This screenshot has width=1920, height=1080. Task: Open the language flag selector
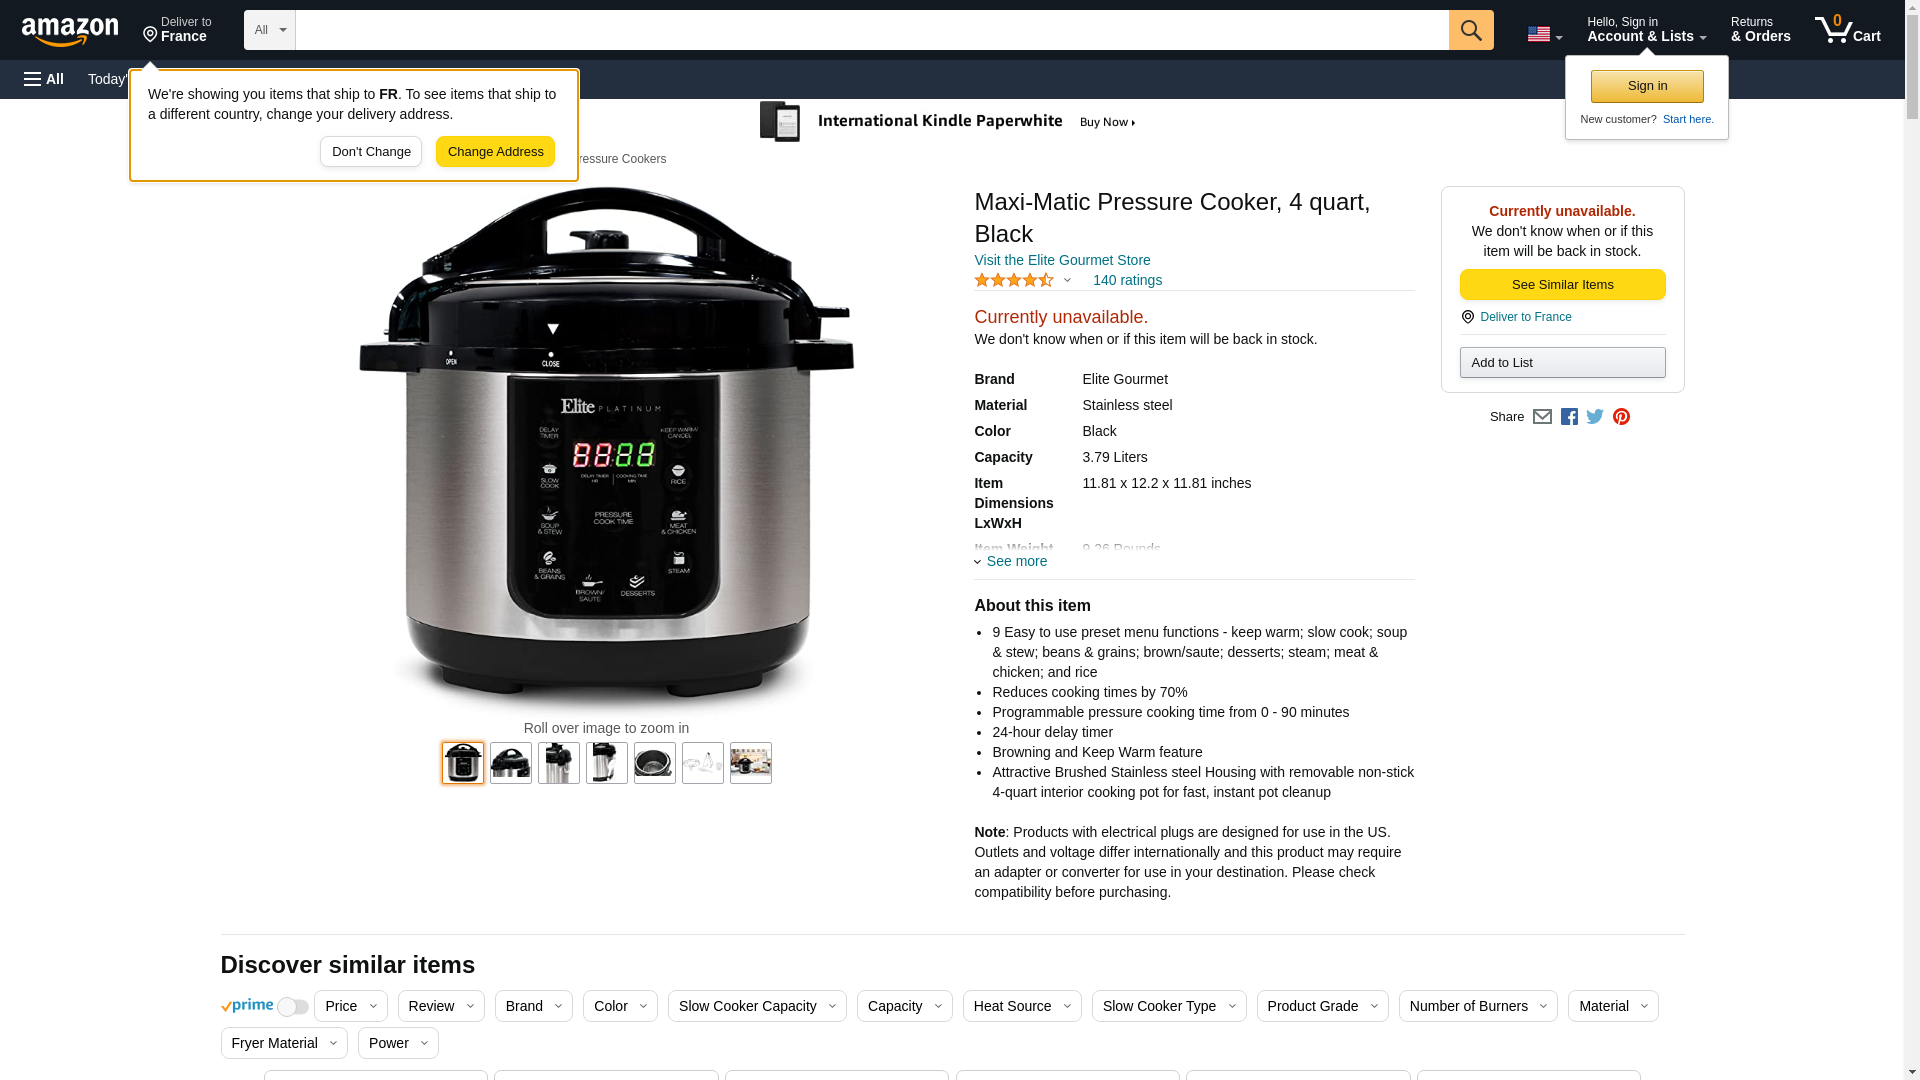pyautogui.click(x=1544, y=34)
